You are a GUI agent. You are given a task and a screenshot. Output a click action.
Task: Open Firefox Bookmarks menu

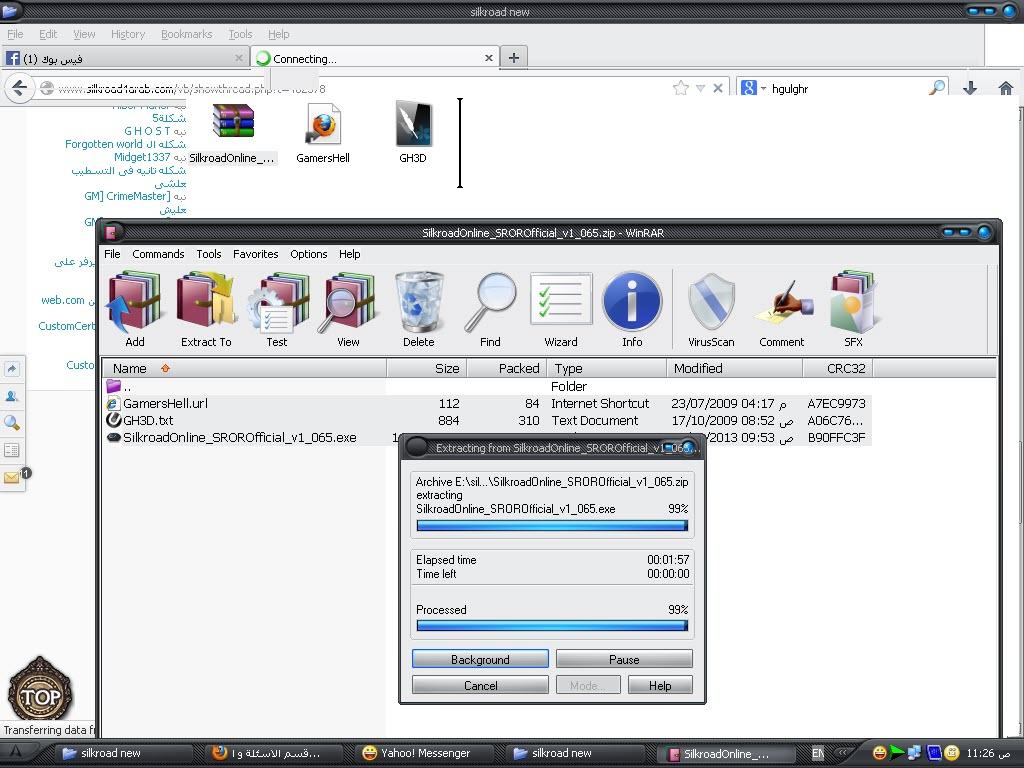click(x=187, y=34)
